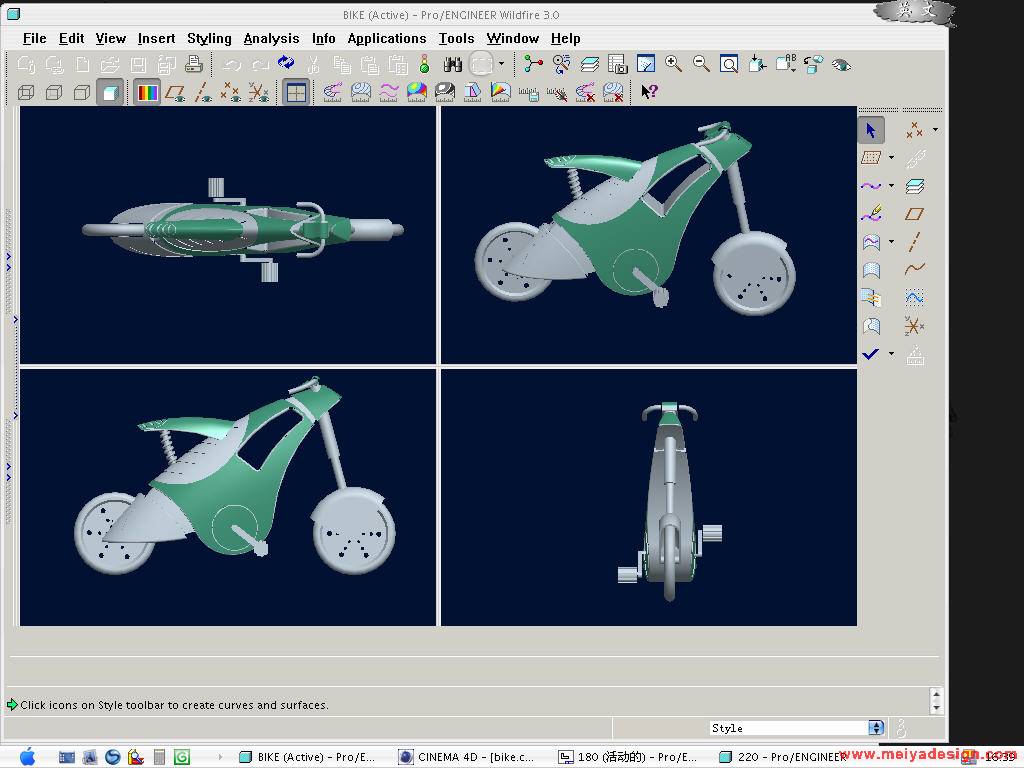Click the datum plane tool in right toolbar
Image resolution: width=1024 pixels, height=768 pixels.
[x=914, y=214]
